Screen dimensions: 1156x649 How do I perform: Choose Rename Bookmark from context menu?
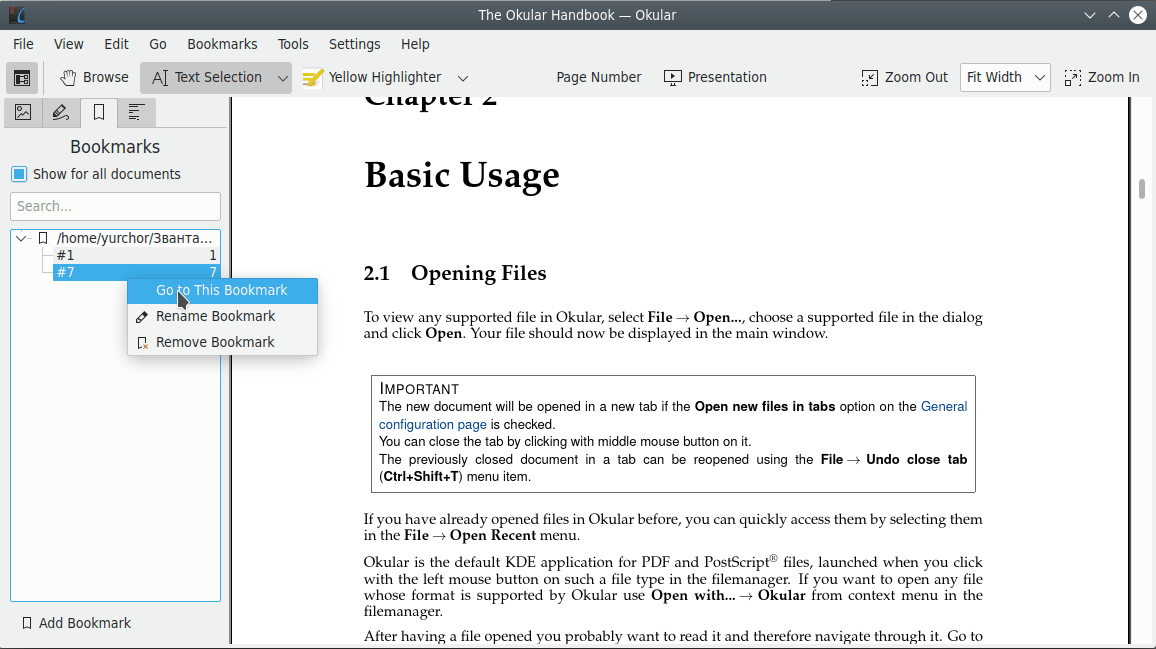(215, 316)
